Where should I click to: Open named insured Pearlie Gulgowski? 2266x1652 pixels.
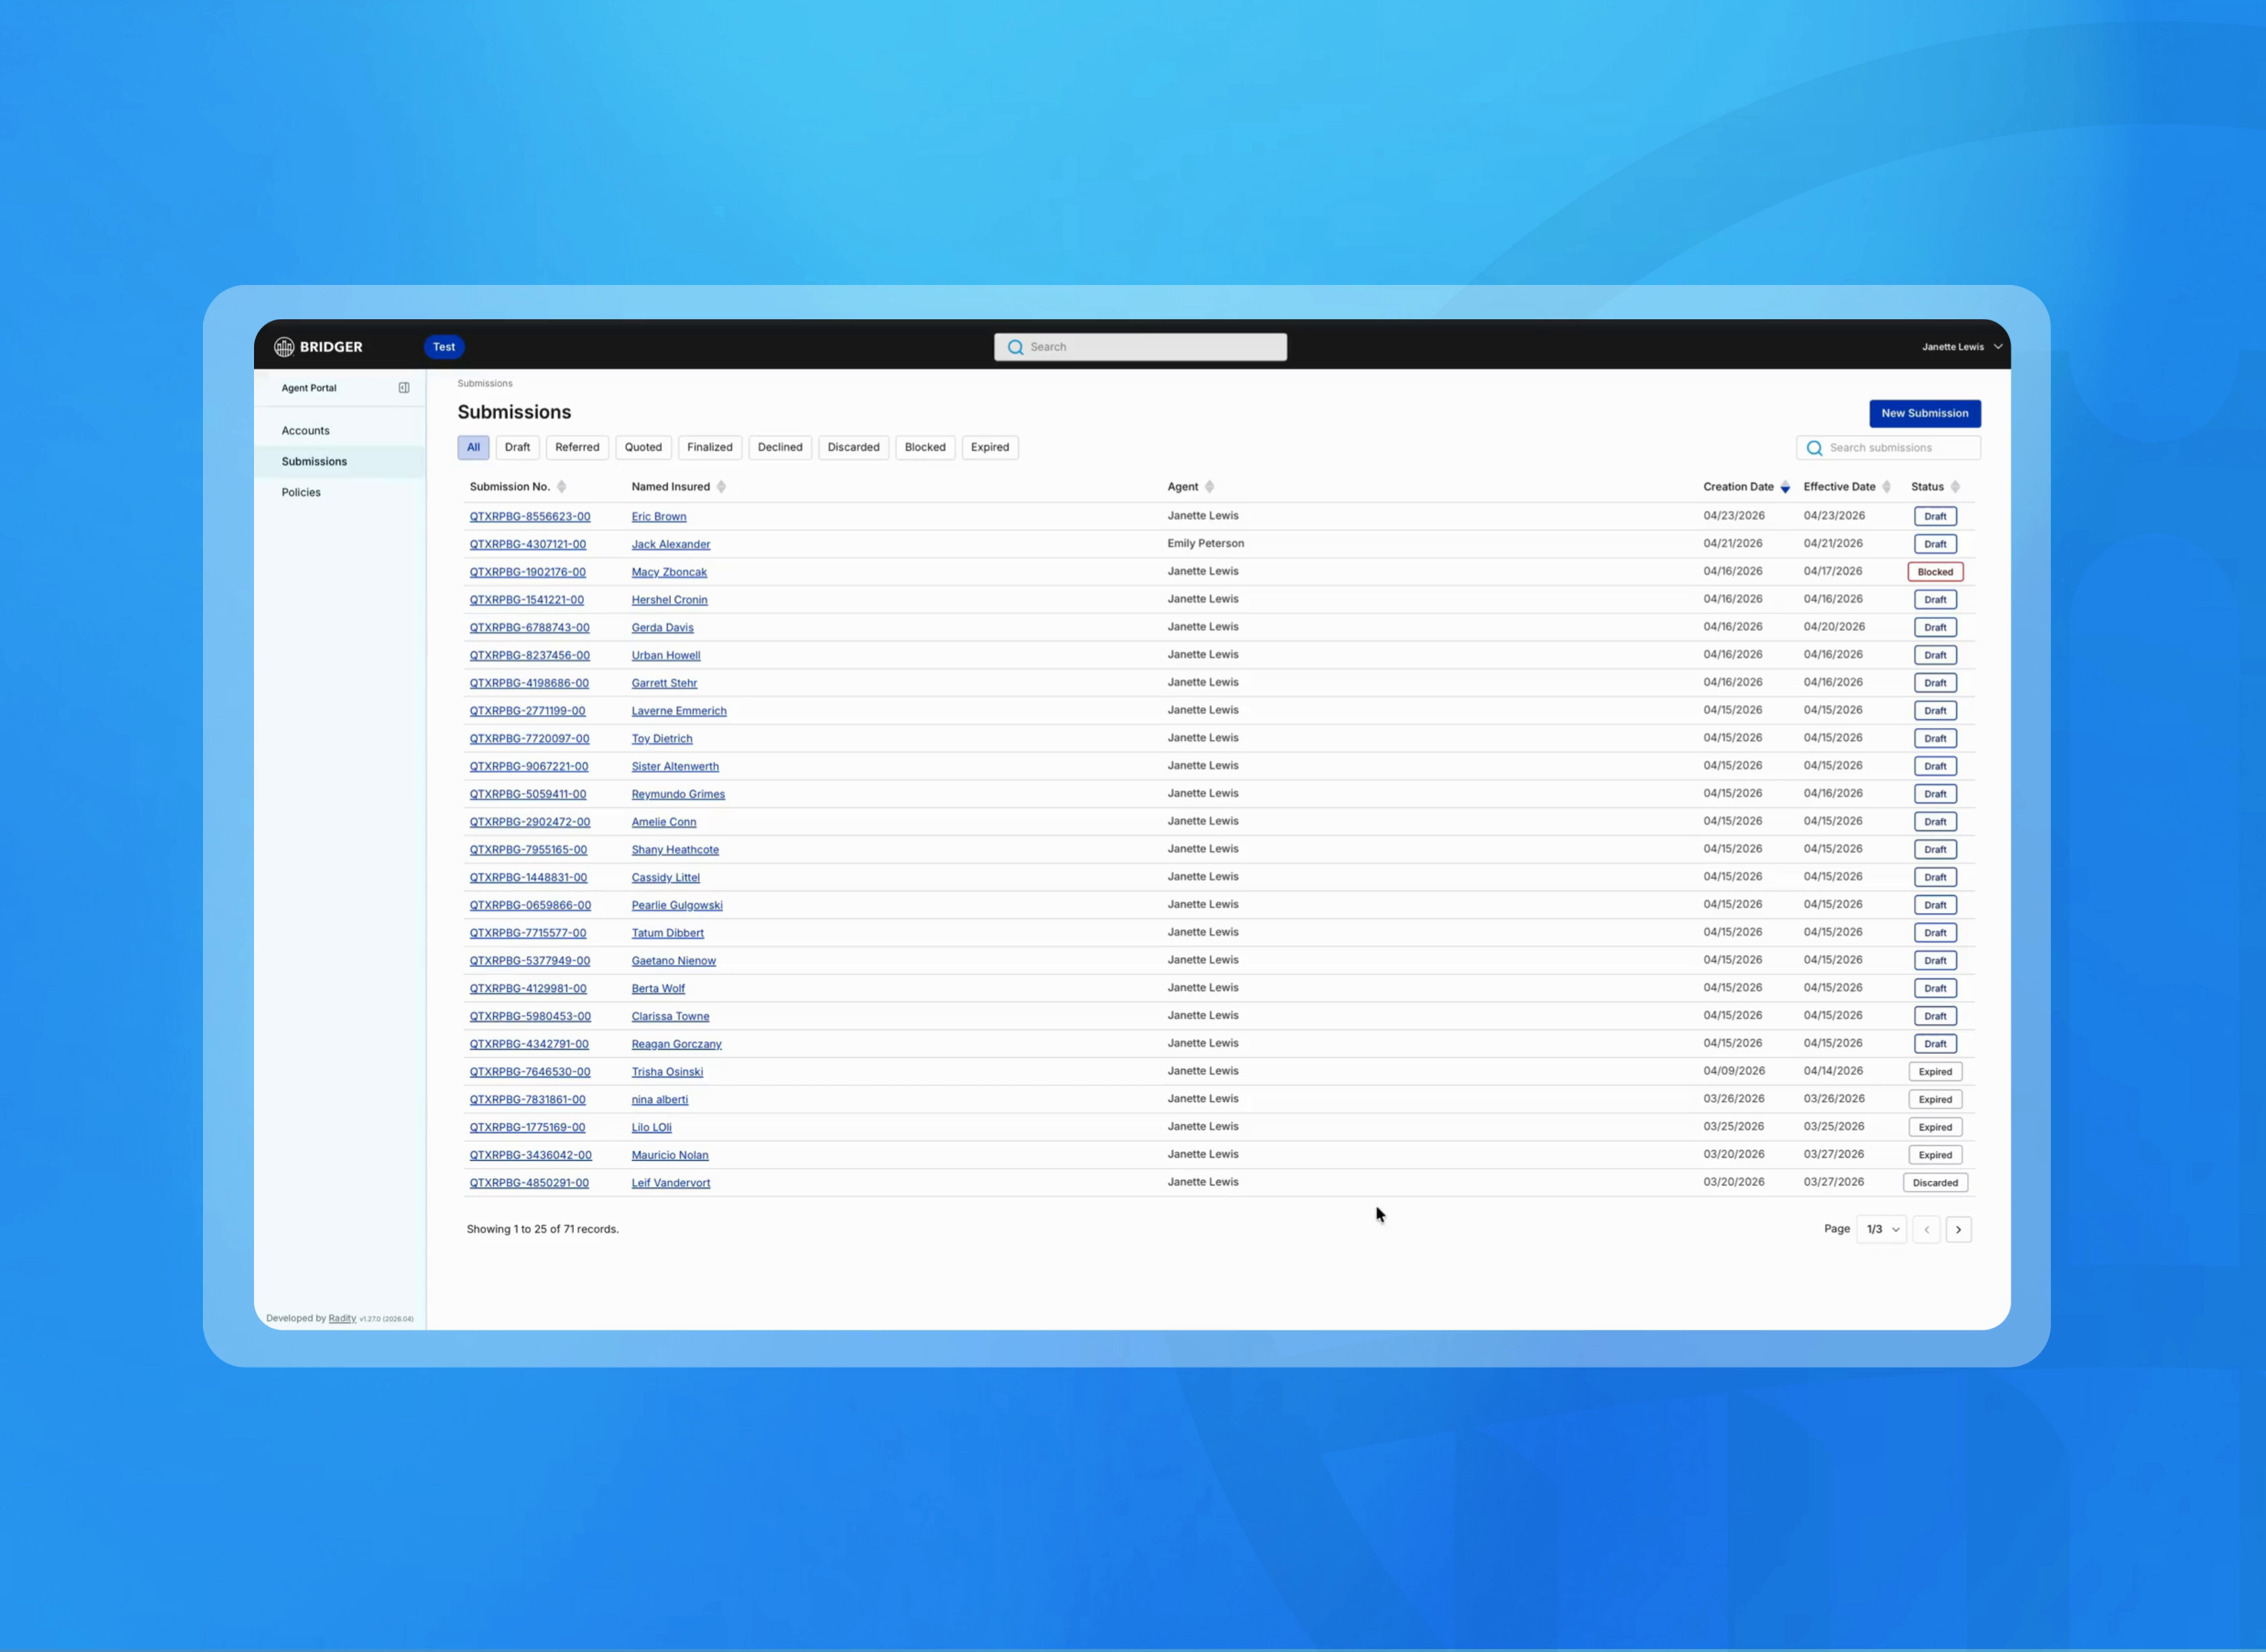point(677,906)
